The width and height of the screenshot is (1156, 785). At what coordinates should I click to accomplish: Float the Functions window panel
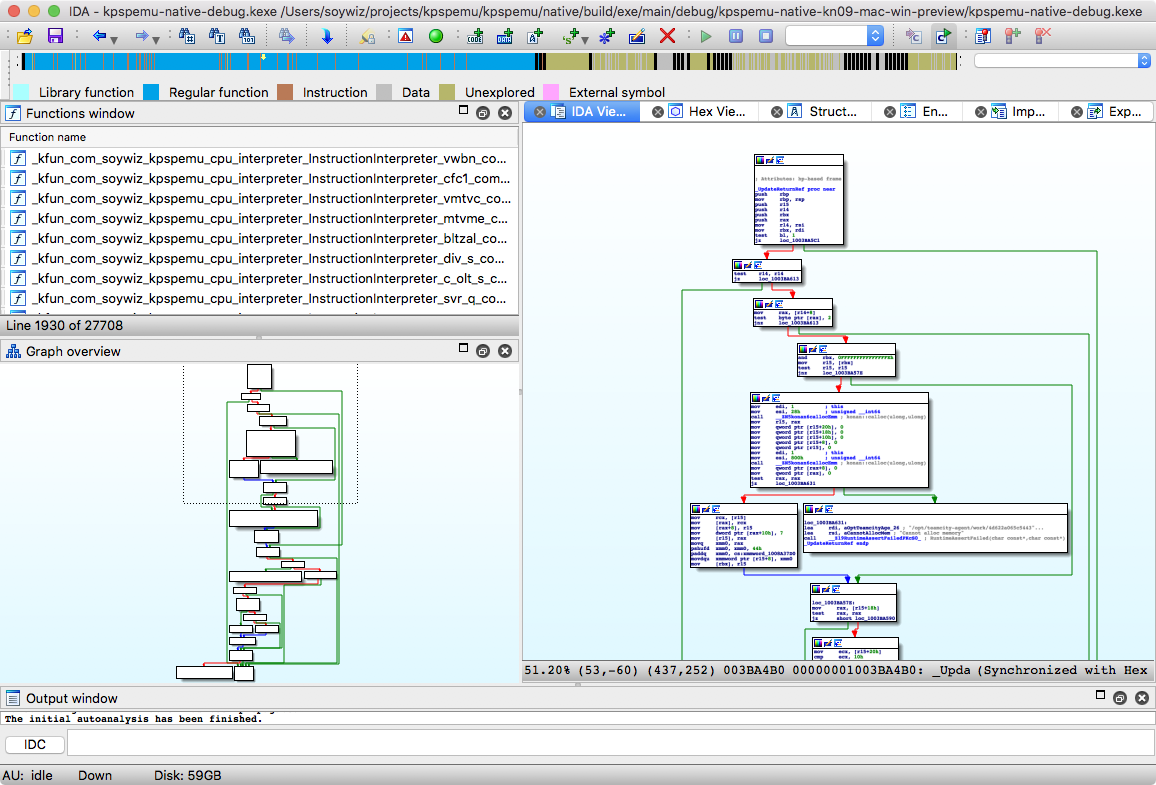coord(482,113)
